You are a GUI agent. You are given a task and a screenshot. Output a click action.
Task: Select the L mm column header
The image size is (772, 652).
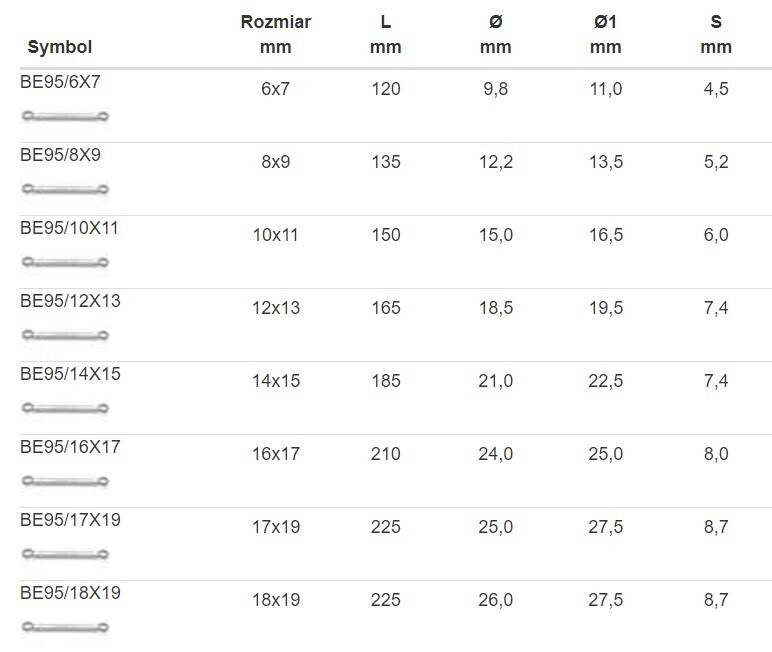[386, 34]
